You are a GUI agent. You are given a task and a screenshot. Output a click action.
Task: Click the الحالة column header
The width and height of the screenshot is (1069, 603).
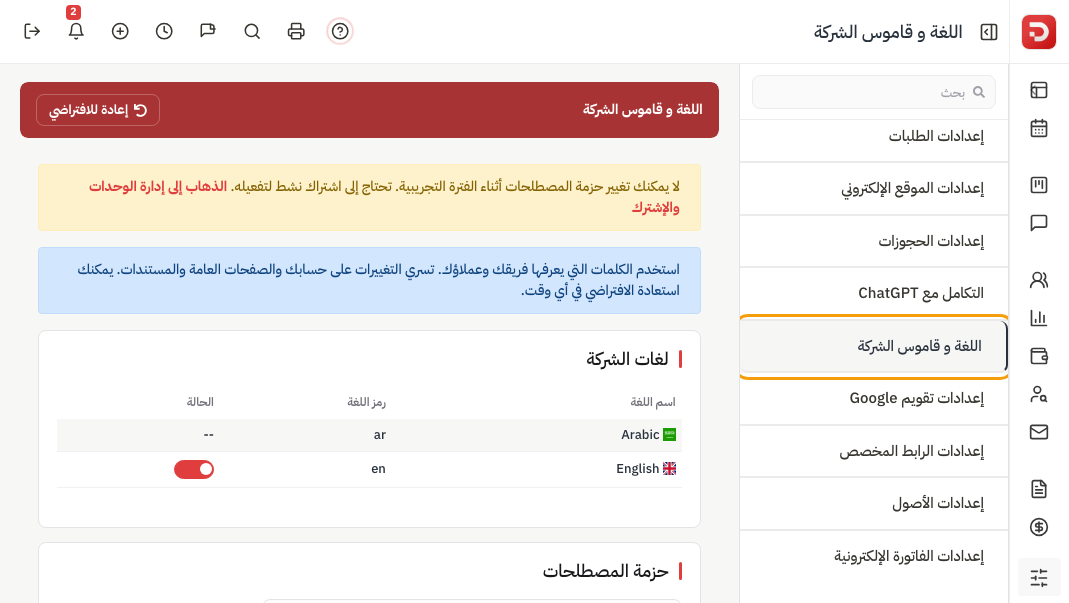[200, 402]
